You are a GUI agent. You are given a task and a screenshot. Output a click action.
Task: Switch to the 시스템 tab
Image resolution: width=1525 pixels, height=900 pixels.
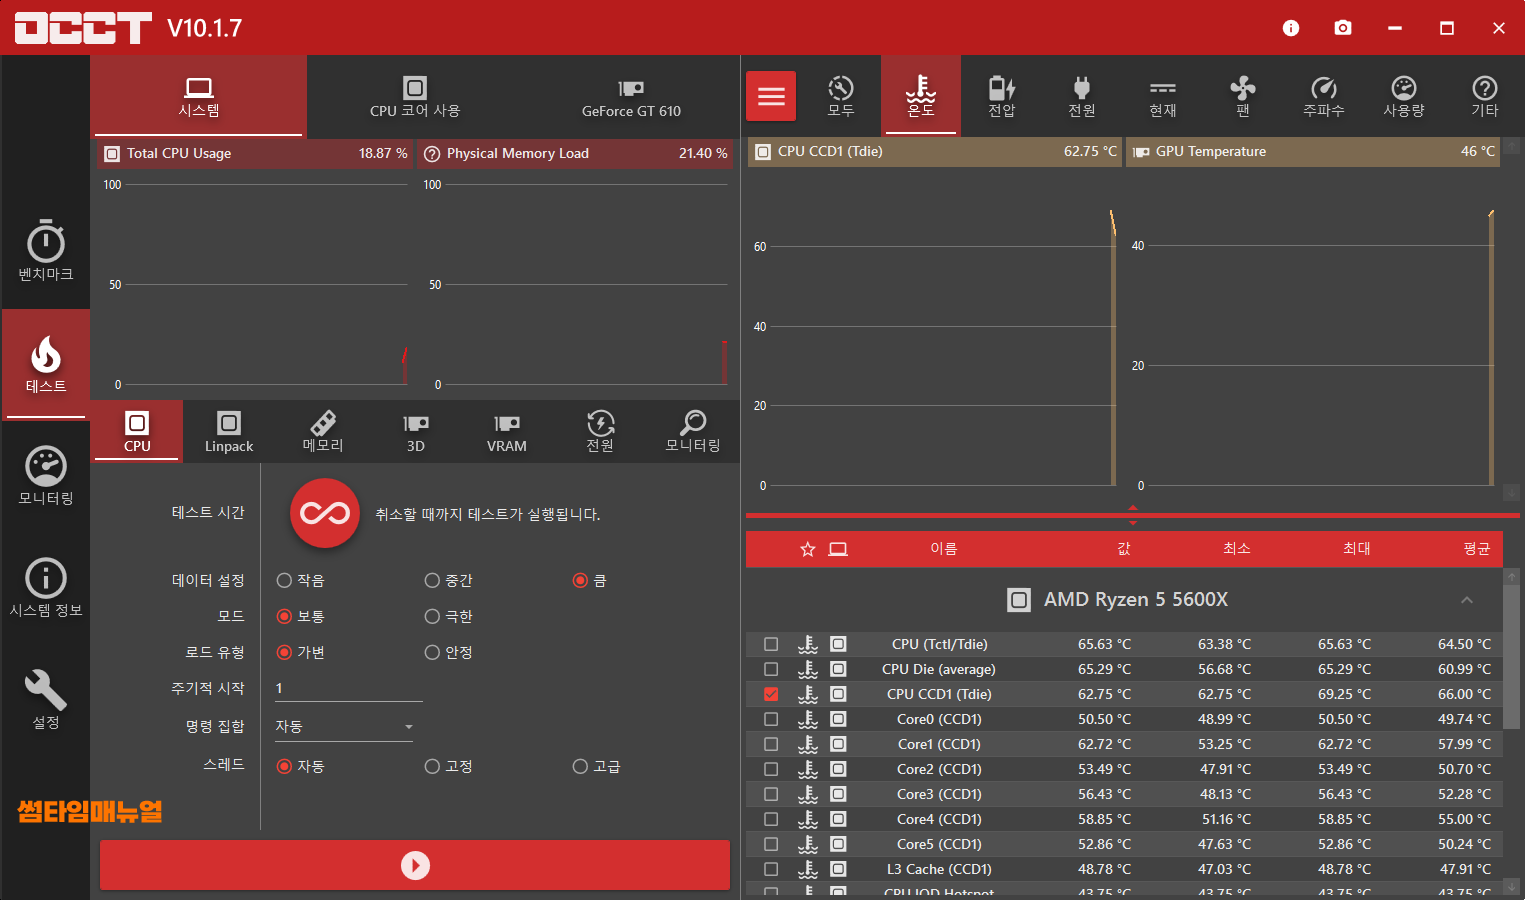pos(199,96)
